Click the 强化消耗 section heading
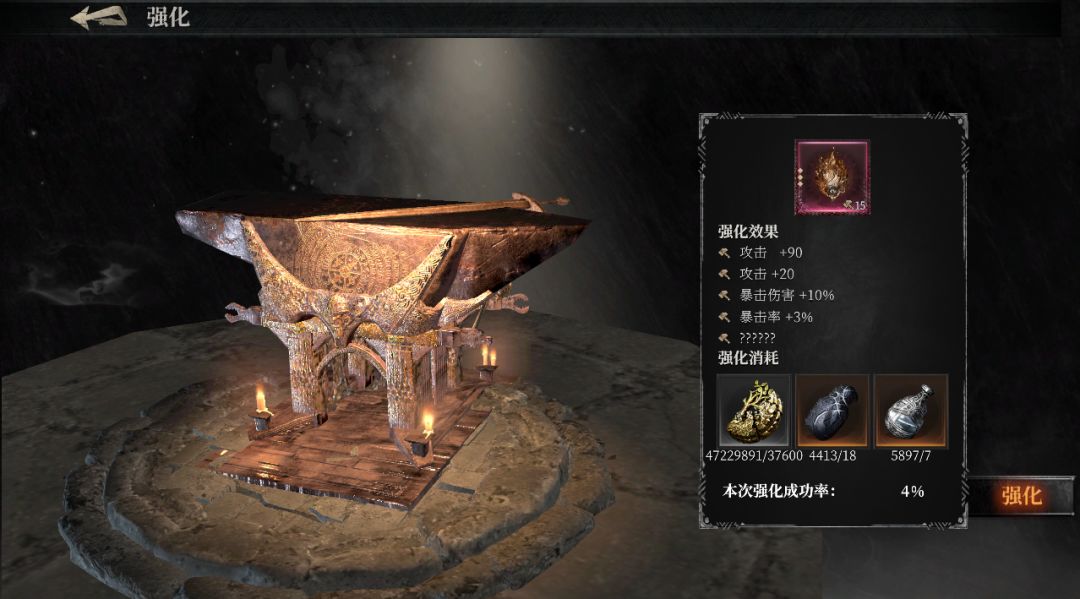This screenshot has height=599, width=1080. (x=748, y=357)
